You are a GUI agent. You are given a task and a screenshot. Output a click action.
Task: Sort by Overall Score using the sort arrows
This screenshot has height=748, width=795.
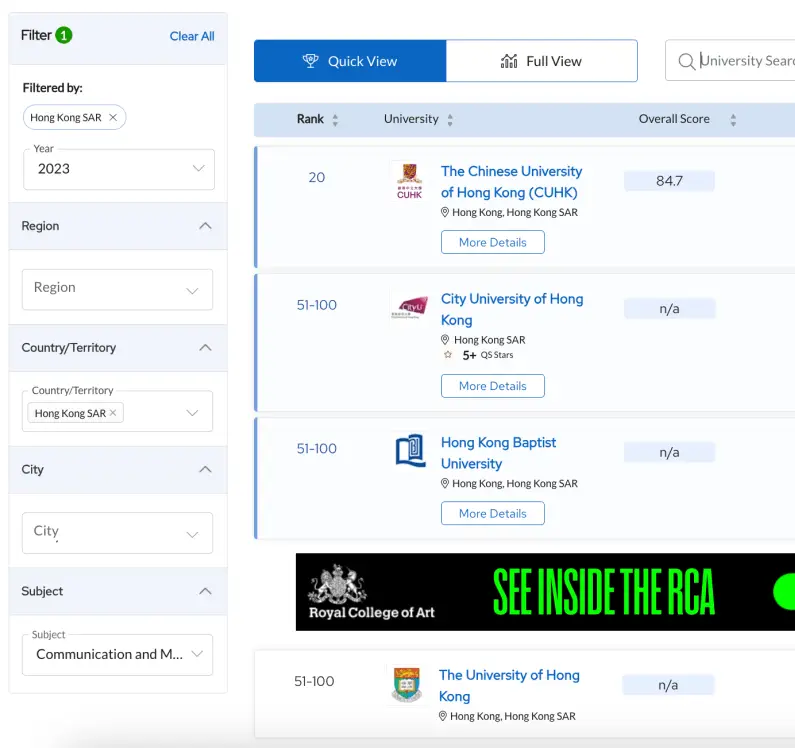pos(733,120)
